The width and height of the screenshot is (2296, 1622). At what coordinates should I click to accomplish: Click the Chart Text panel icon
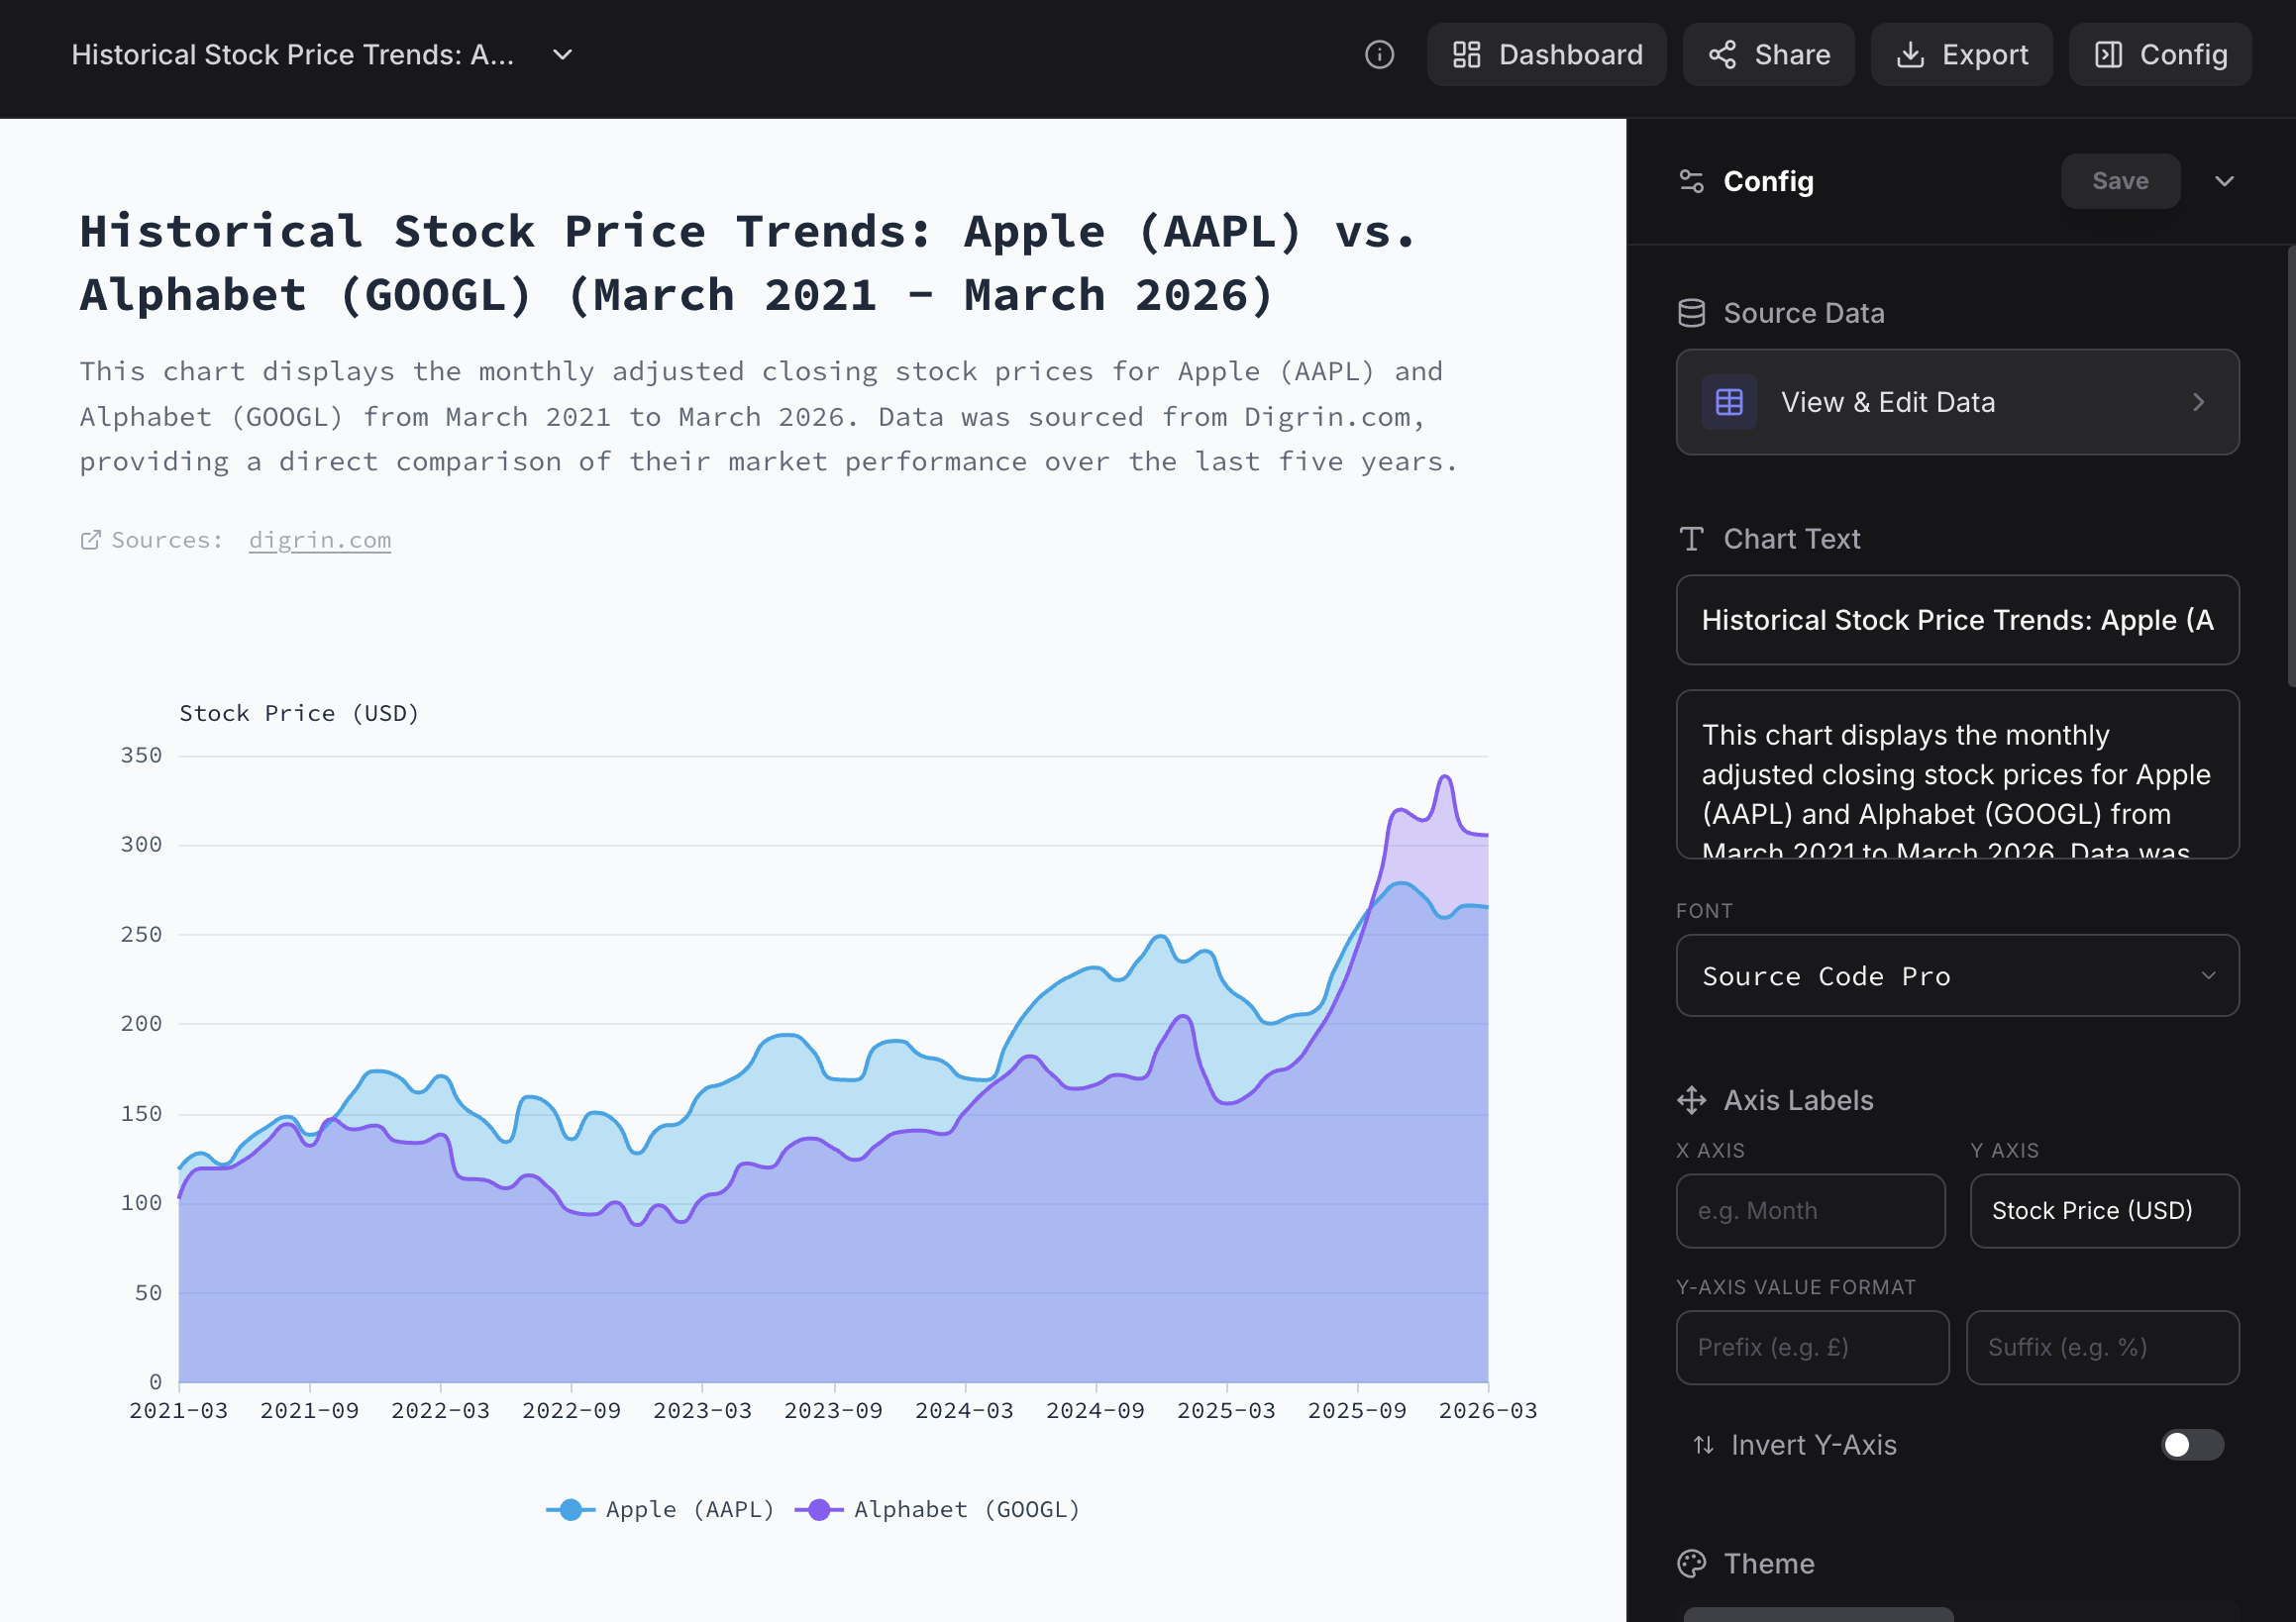tap(1691, 538)
